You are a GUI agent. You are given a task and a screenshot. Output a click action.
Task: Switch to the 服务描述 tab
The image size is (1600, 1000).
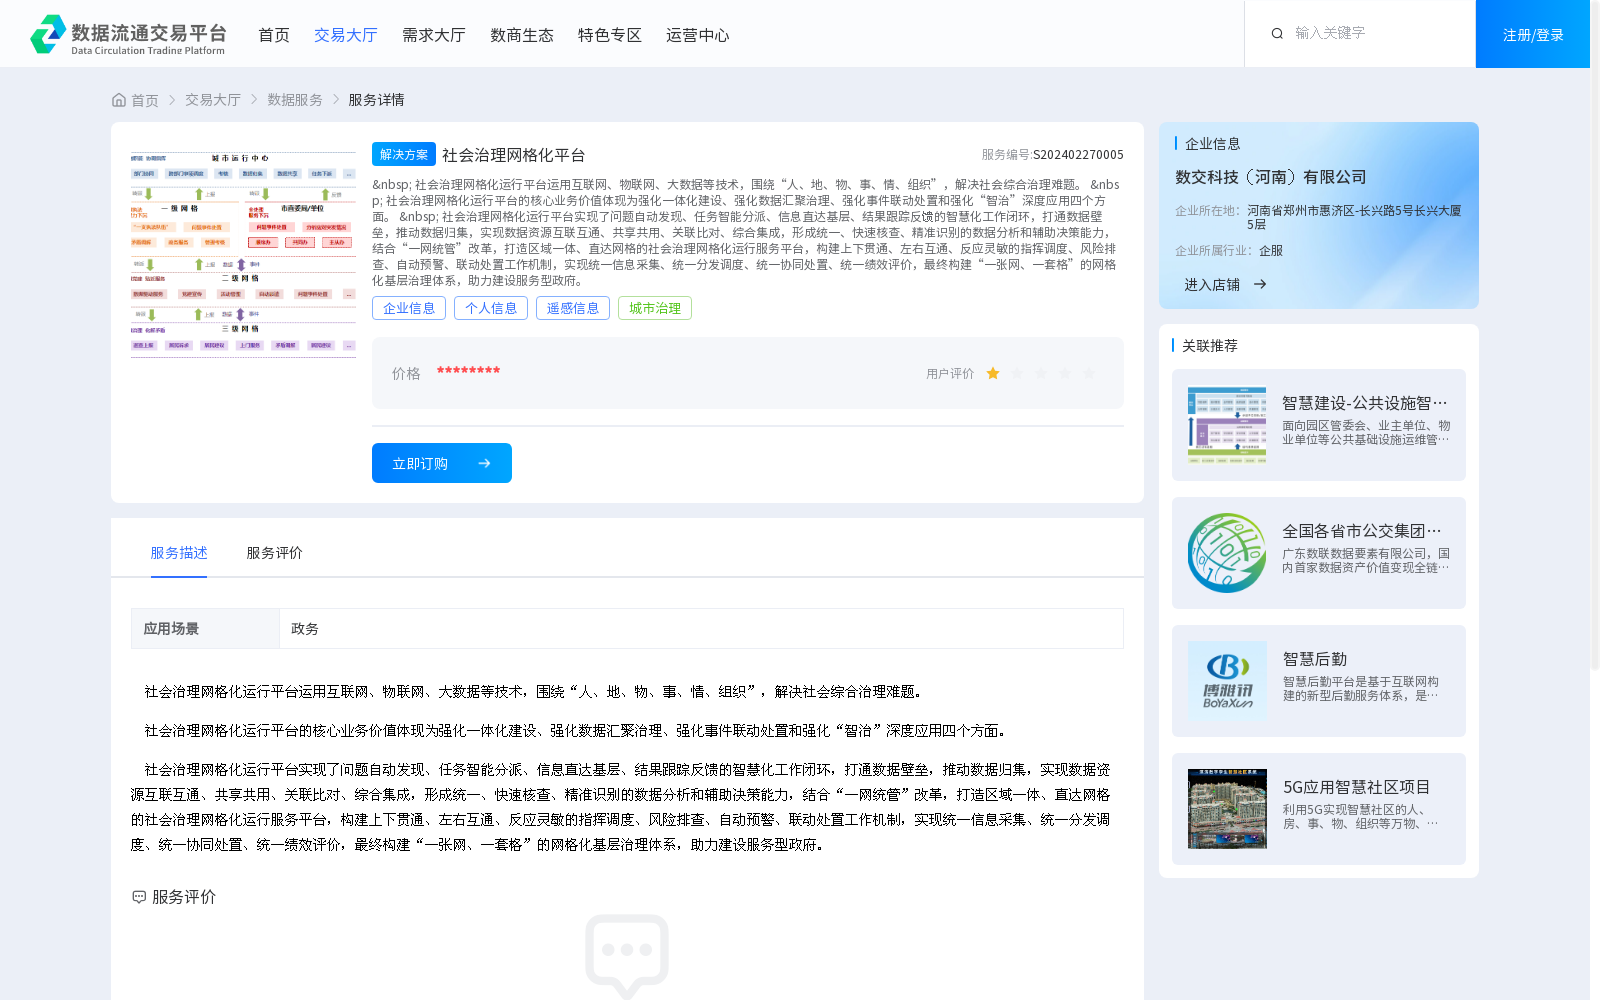(179, 553)
